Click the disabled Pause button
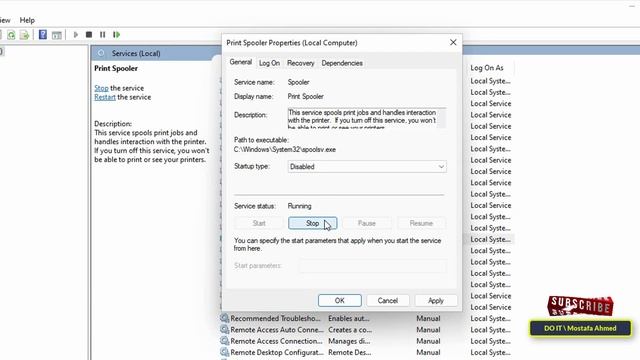The width and height of the screenshot is (640, 360). (x=367, y=223)
